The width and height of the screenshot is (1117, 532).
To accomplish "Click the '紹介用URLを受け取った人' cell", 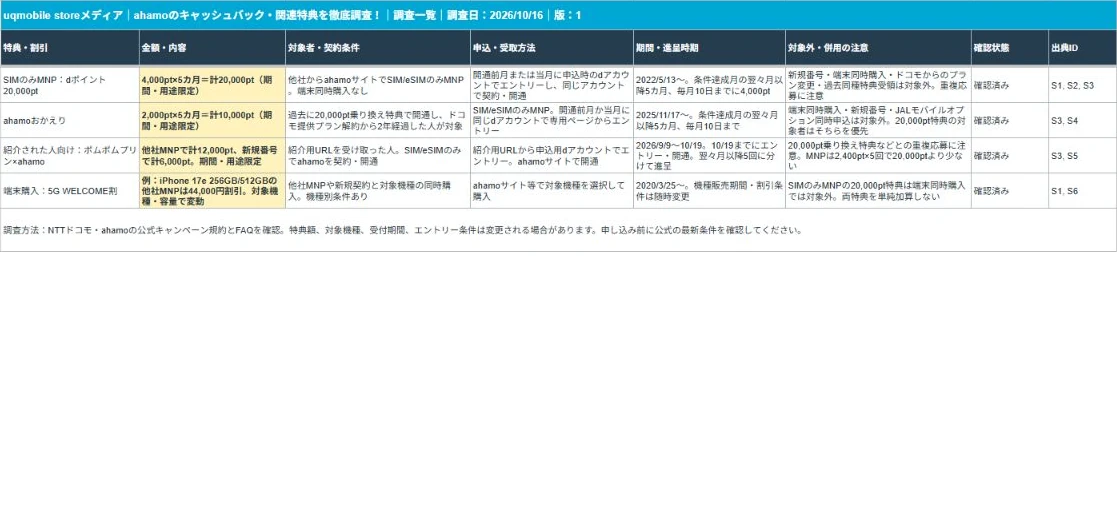I will pos(378,155).
